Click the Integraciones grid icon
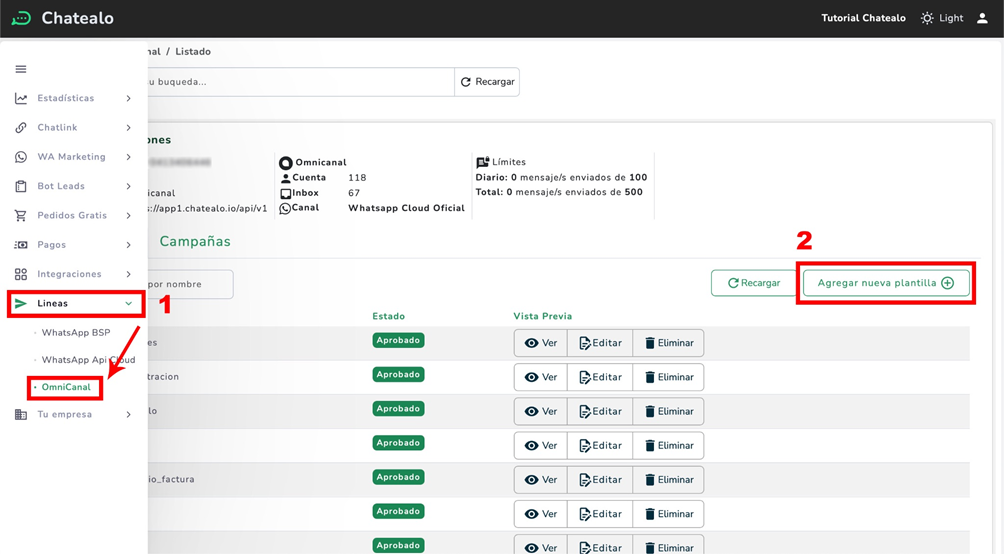 [21, 274]
